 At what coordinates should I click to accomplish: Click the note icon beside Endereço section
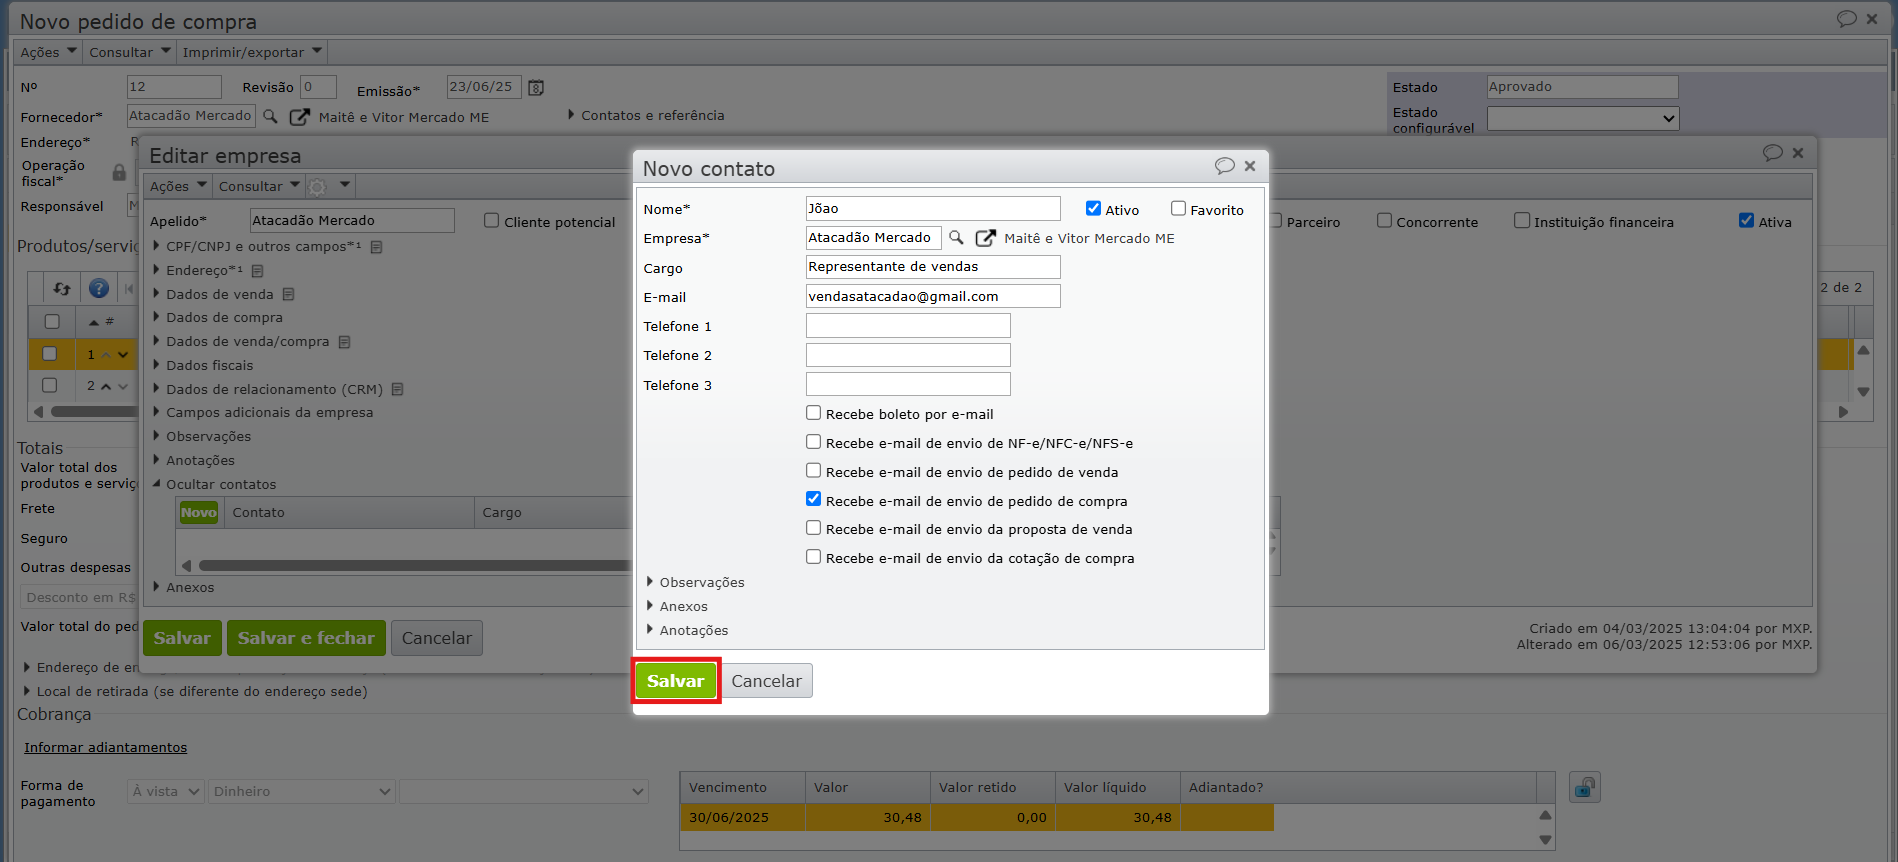(x=257, y=271)
